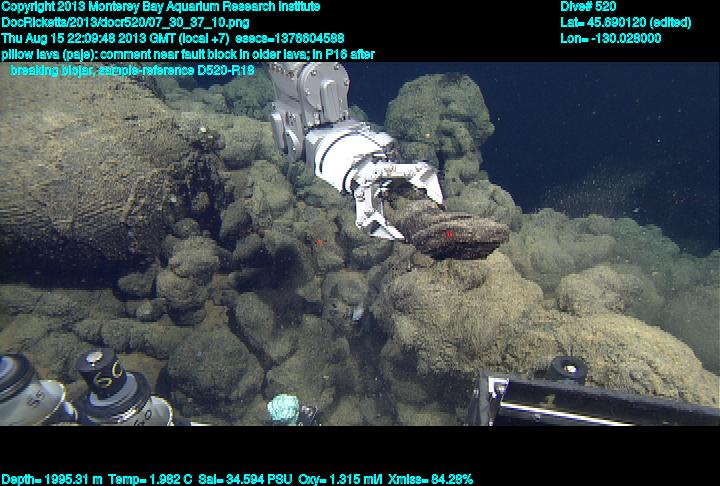Click the Lon= -130.028000 value
The height and width of the screenshot is (486, 720).
610,38
